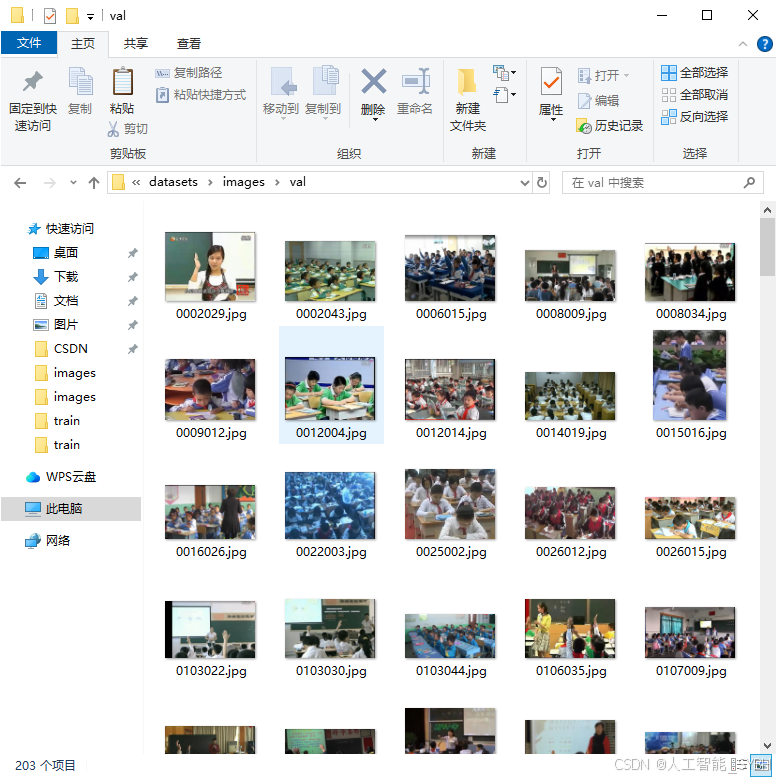Image resolution: width=777 pixels, height=778 pixels.
Task: Open the title bar quick access dropdown
Action: [90, 17]
